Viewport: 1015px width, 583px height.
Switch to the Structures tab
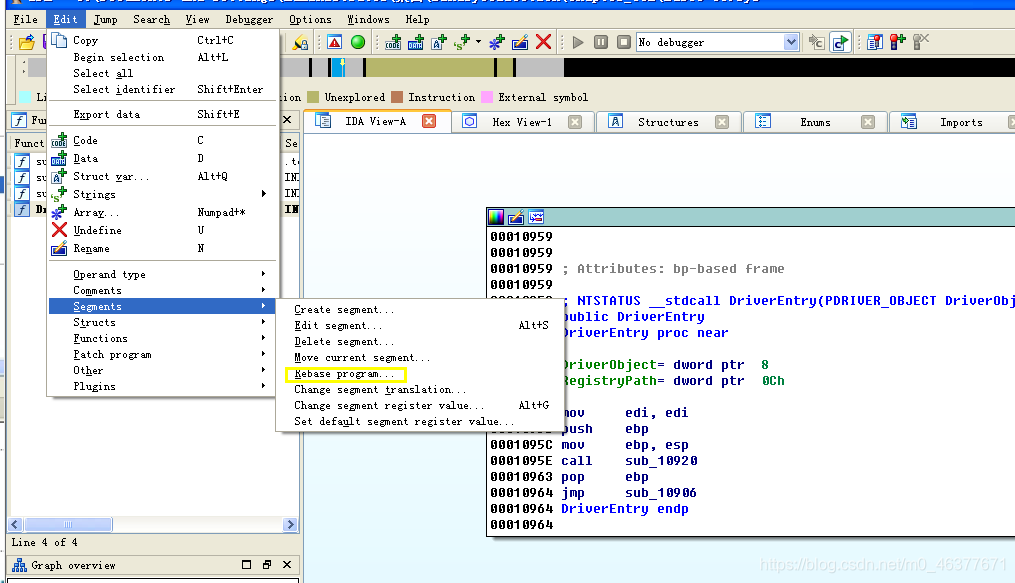pos(667,122)
